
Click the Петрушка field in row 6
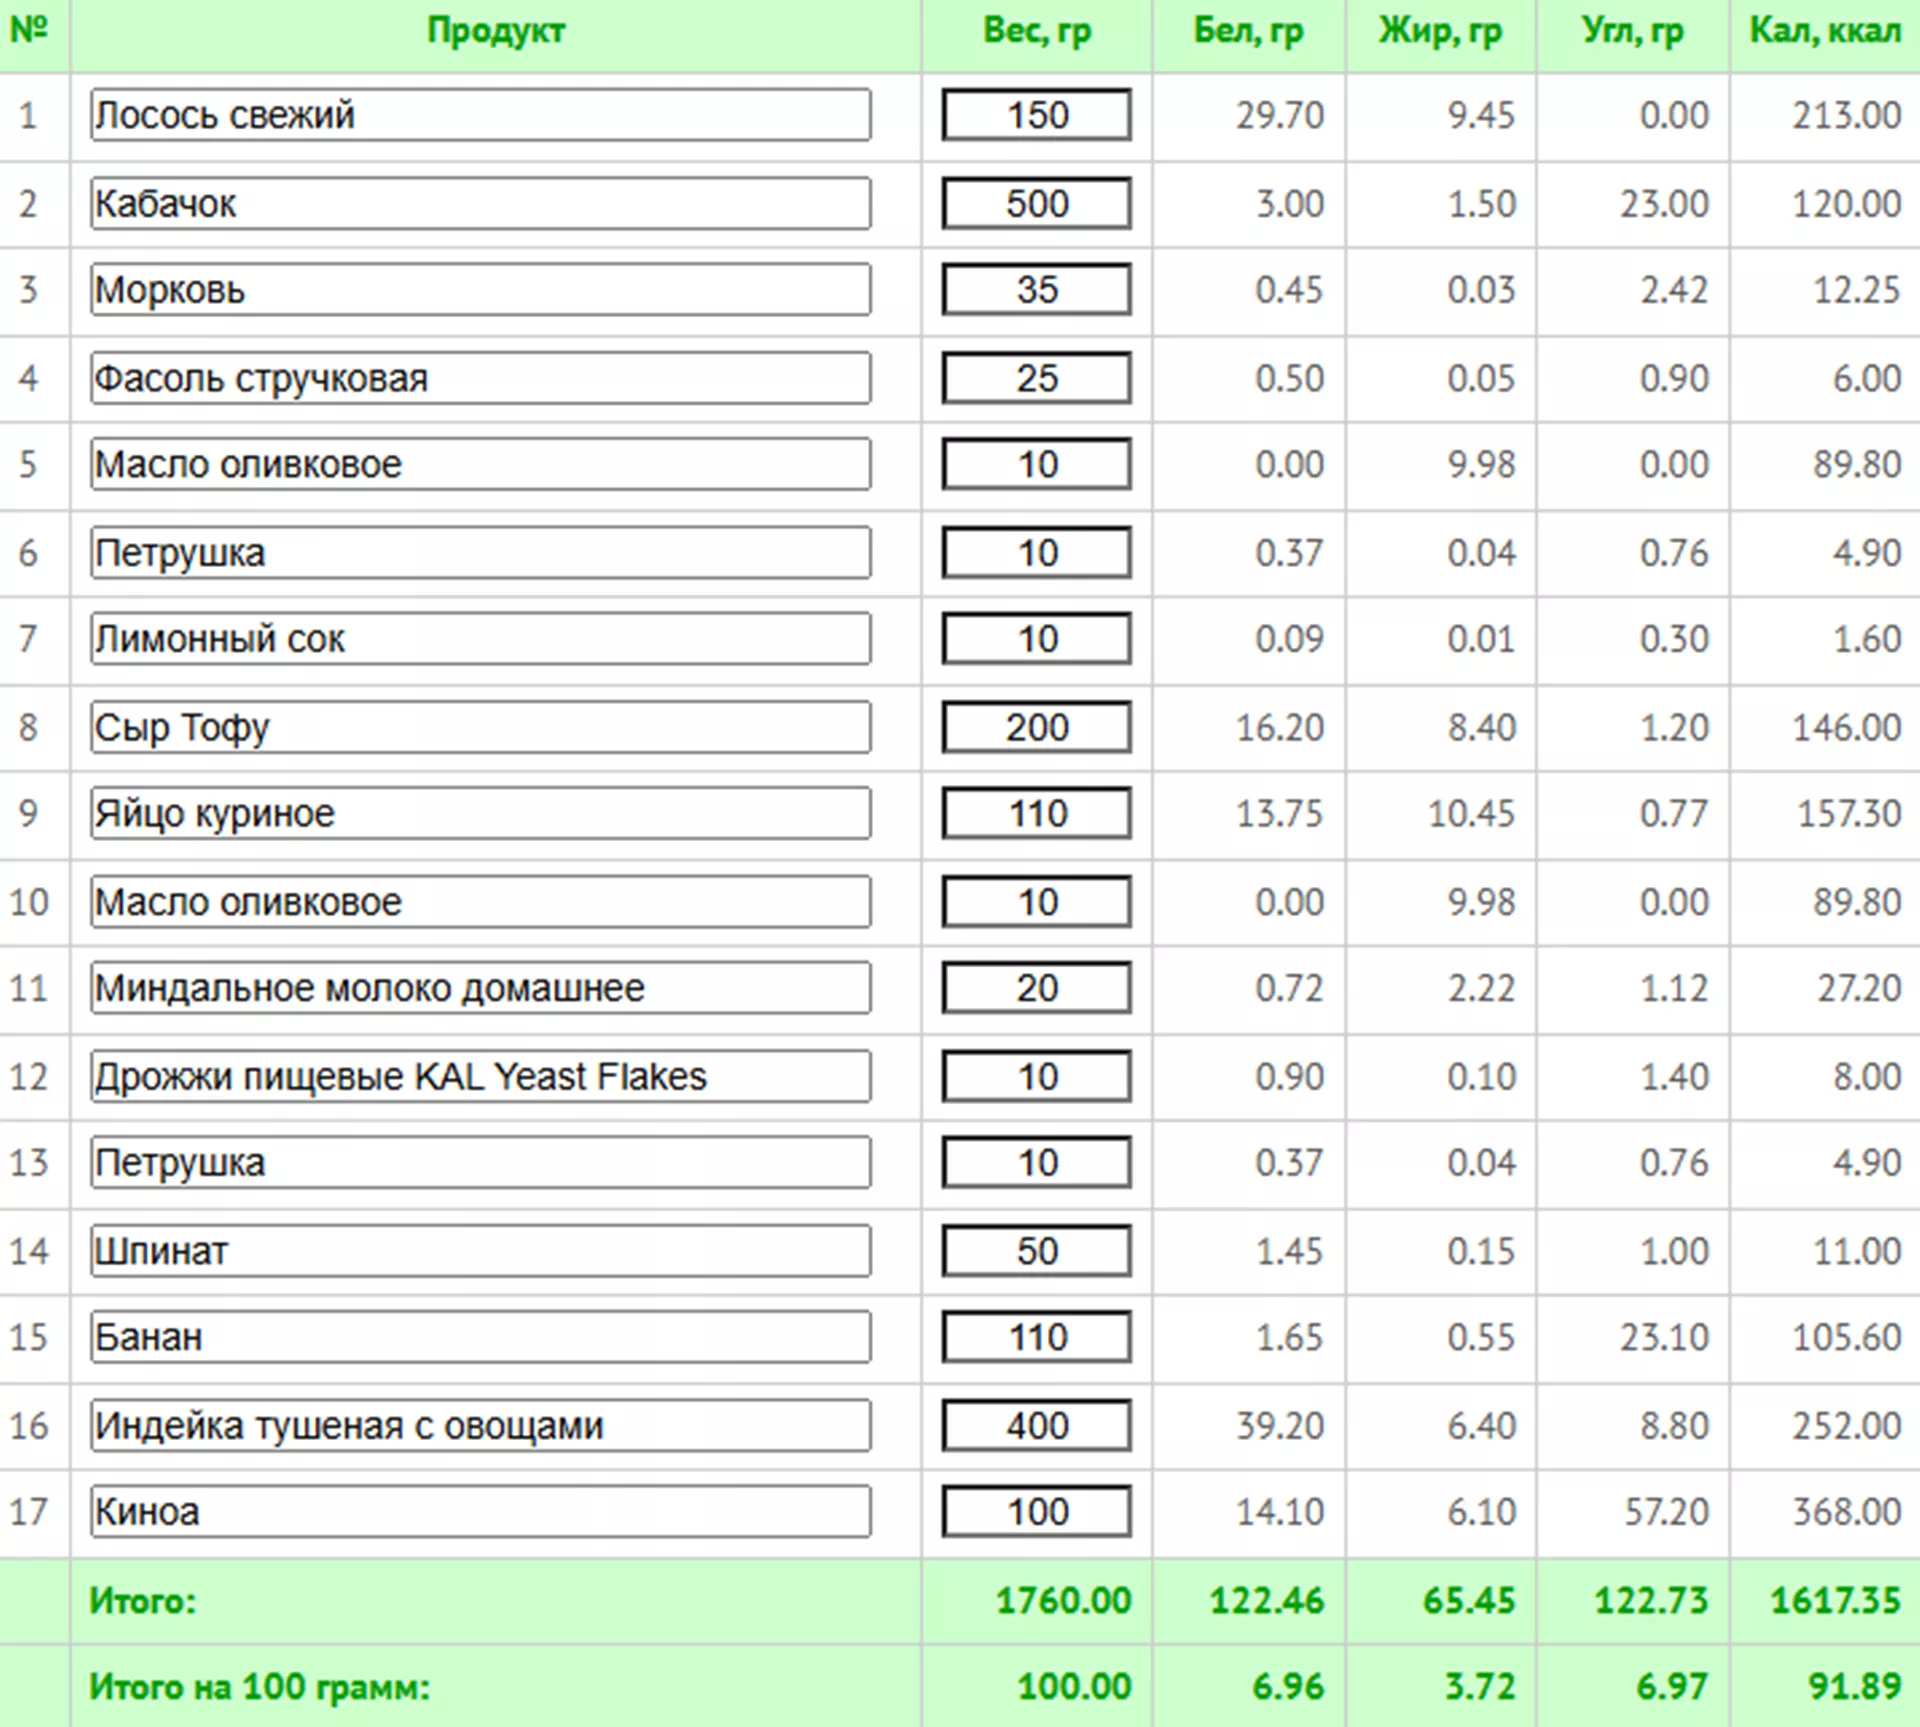480,553
